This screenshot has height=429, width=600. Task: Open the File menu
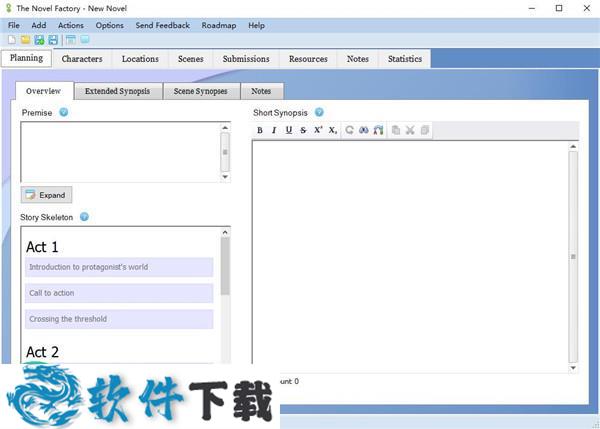(x=14, y=25)
